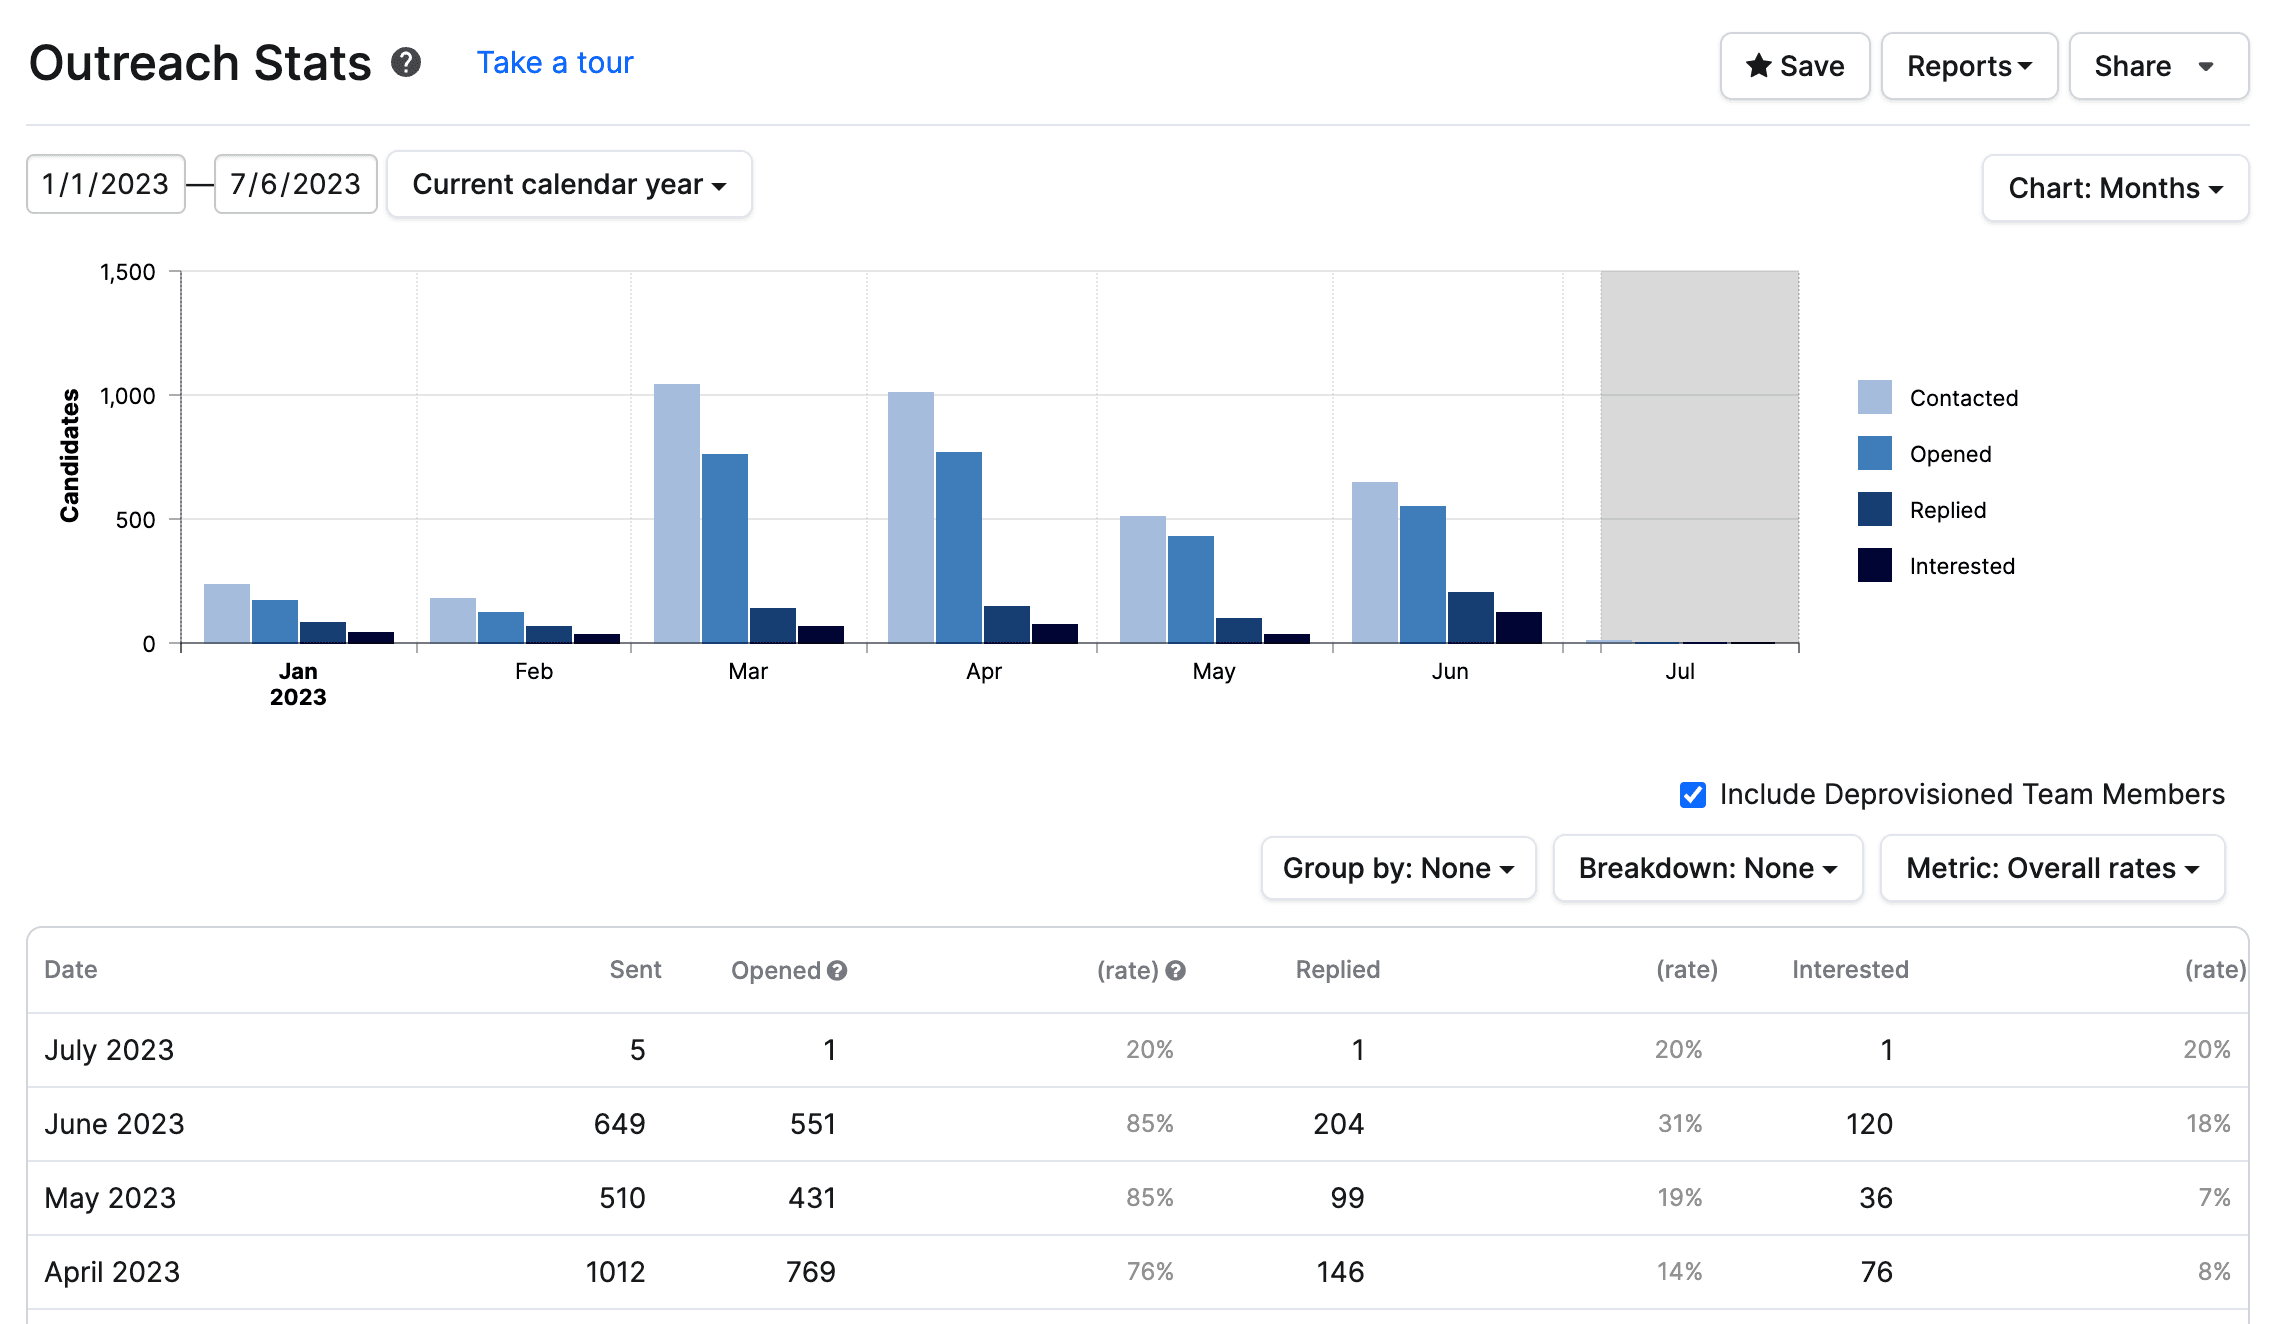
Task: Click the star icon inside the Save button
Action: pos(1757,66)
